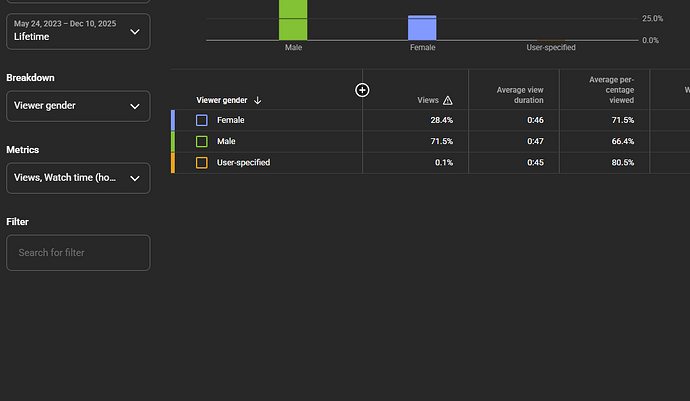Viewport: 690px width, 401px height.
Task: Click the sort arrow beside Viewer gender
Action: click(257, 100)
